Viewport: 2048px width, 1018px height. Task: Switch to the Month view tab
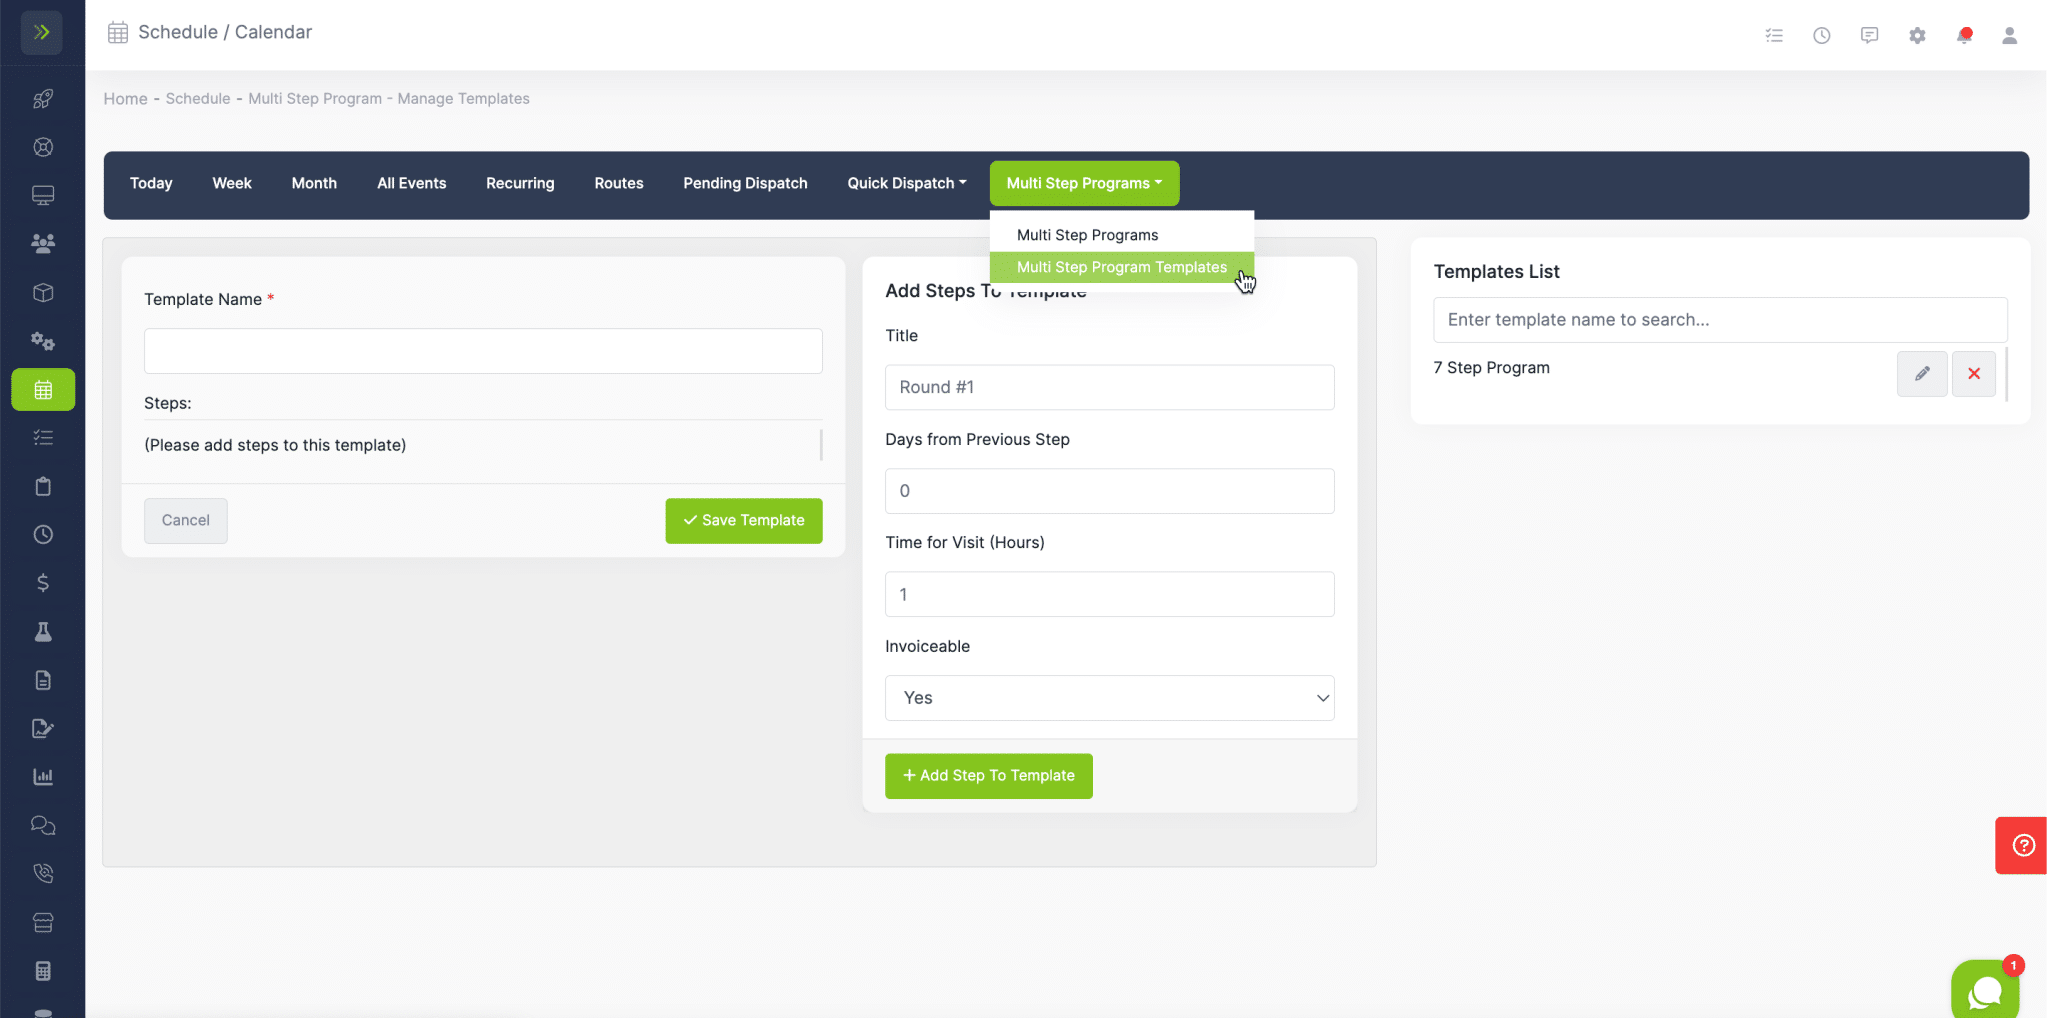(314, 183)
